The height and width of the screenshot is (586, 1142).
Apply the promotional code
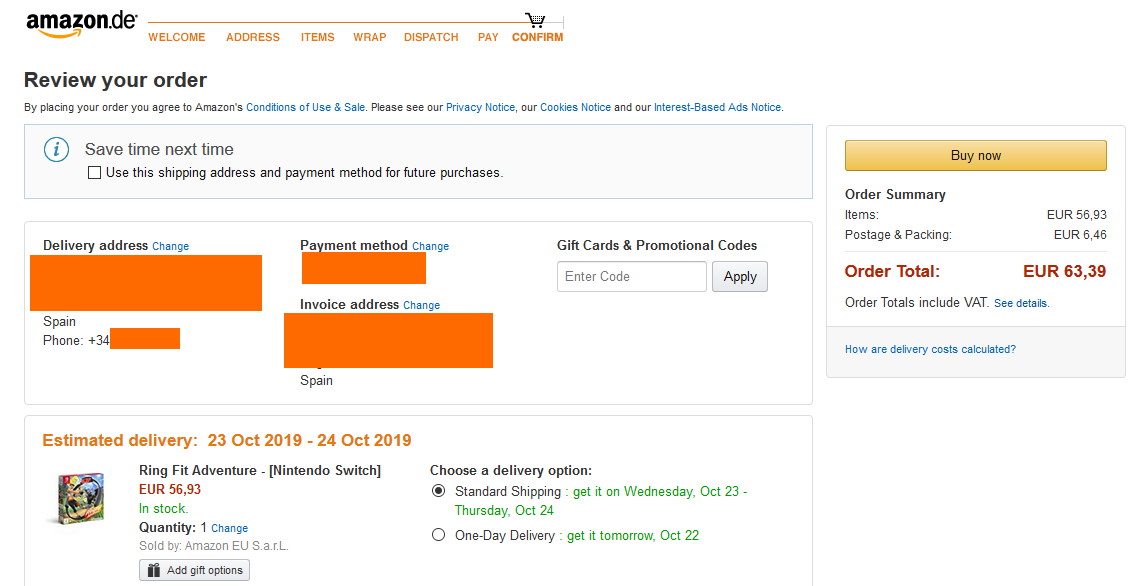(740, 277)
